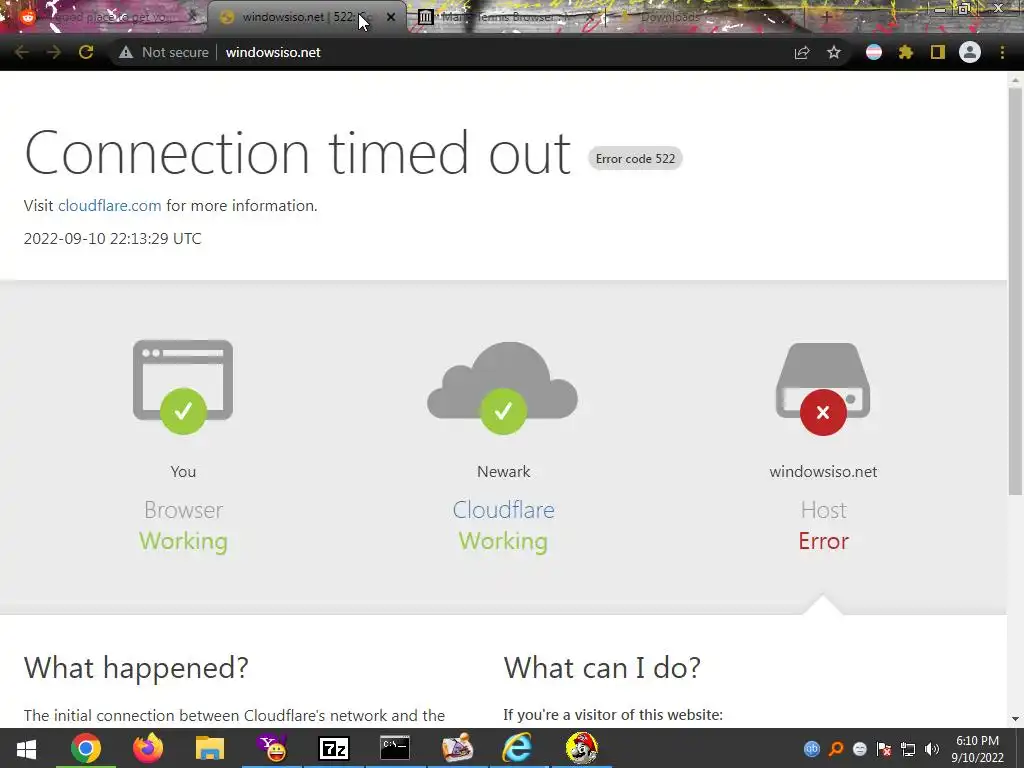Click the red Error status text
The height and width of the screenshot is (768, 1024).
(x=823, y=541)
